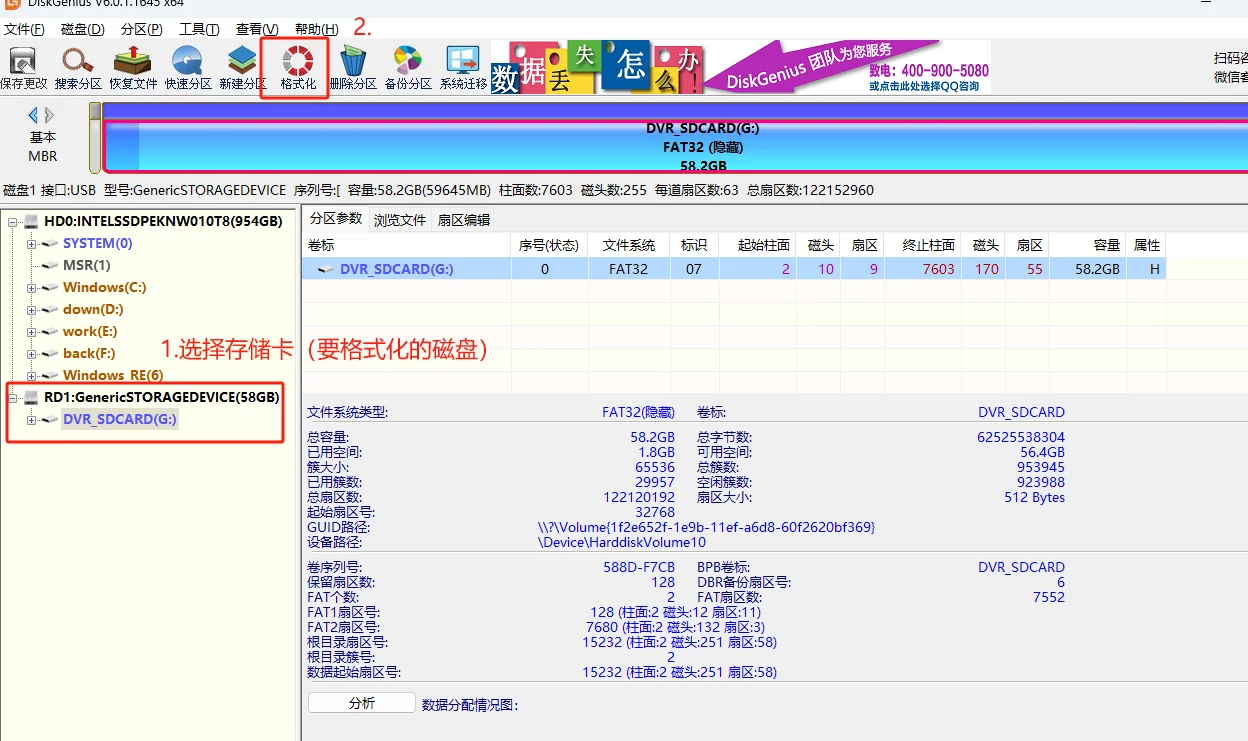Click the 新建分区 (new partition) icon
Viewport: 1248px width, 741px height.
click(x=243, y=68)
